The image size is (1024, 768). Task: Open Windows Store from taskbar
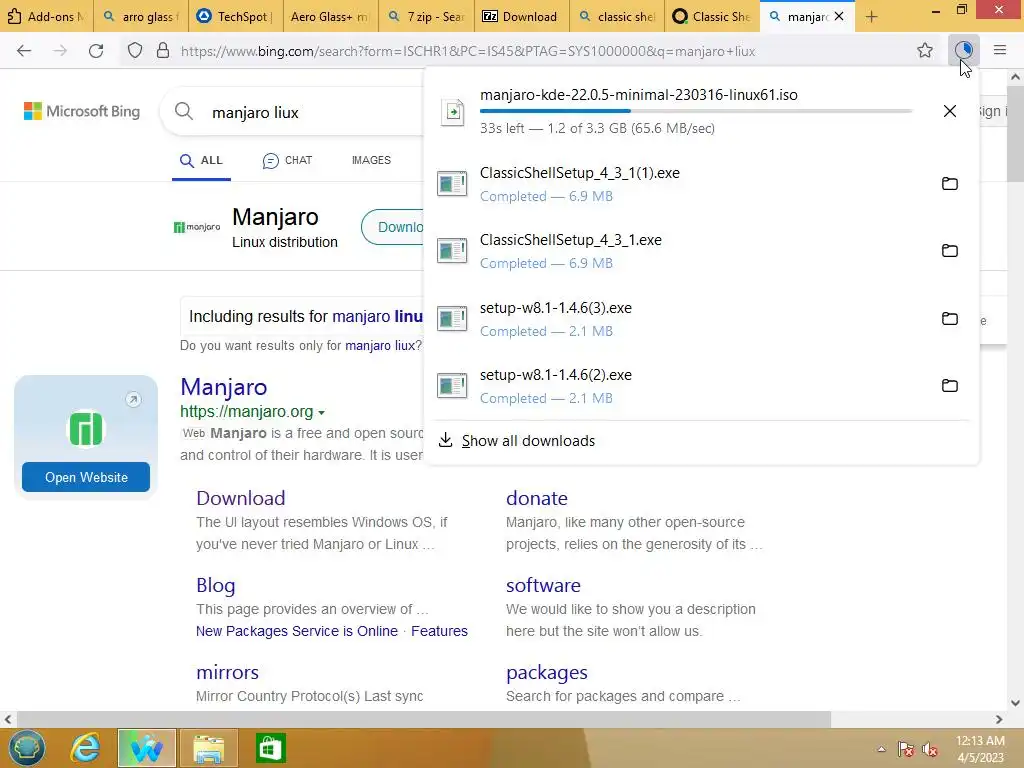click(270, 748)
